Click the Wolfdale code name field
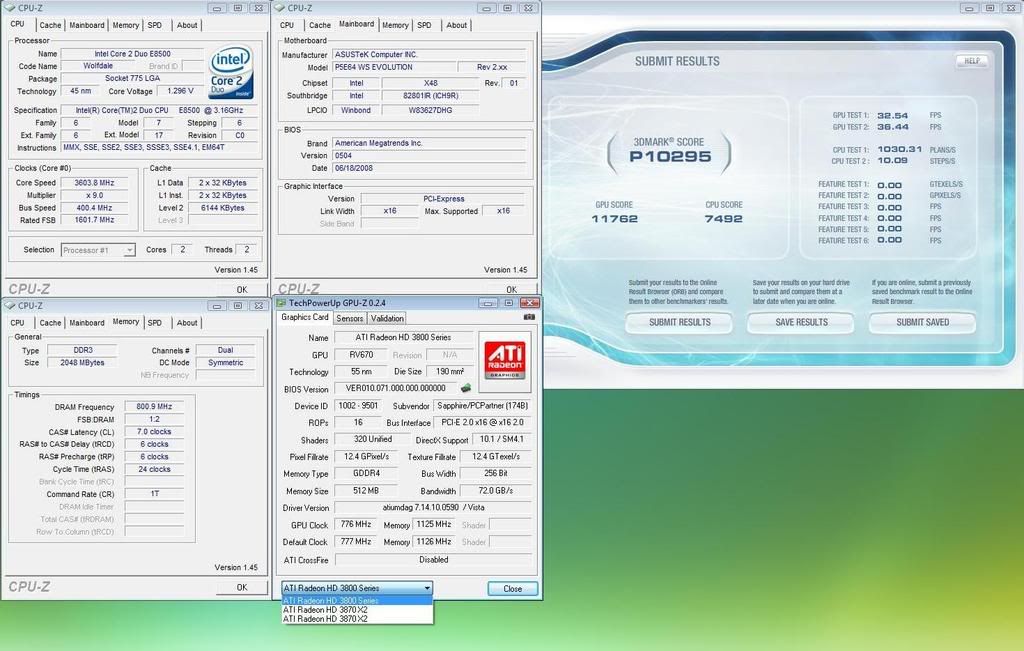The height and width of the screenshot is (651, 1024). (98, 66)
